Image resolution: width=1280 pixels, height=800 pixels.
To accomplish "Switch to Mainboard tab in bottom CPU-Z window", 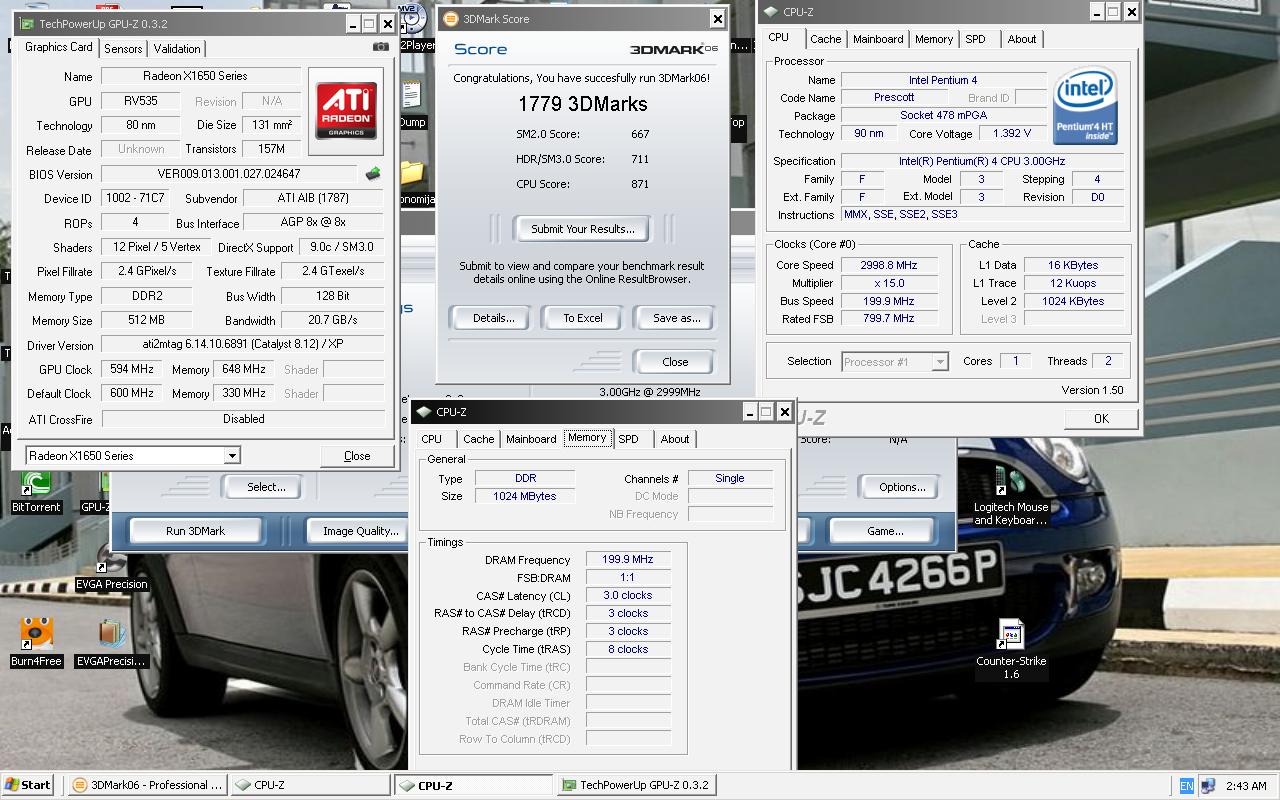I will point(531,439).
